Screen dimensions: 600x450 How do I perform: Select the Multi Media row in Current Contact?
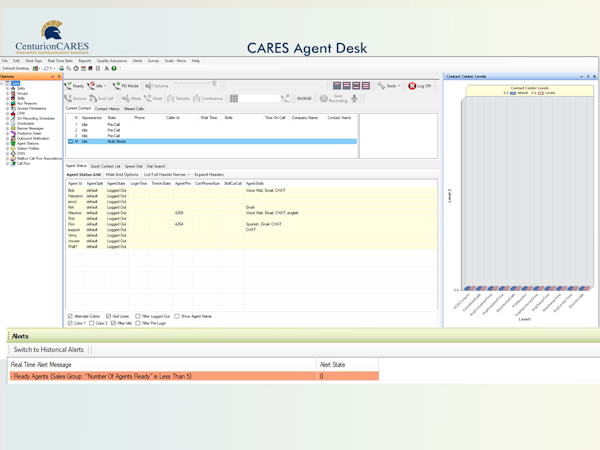[212, 142]
